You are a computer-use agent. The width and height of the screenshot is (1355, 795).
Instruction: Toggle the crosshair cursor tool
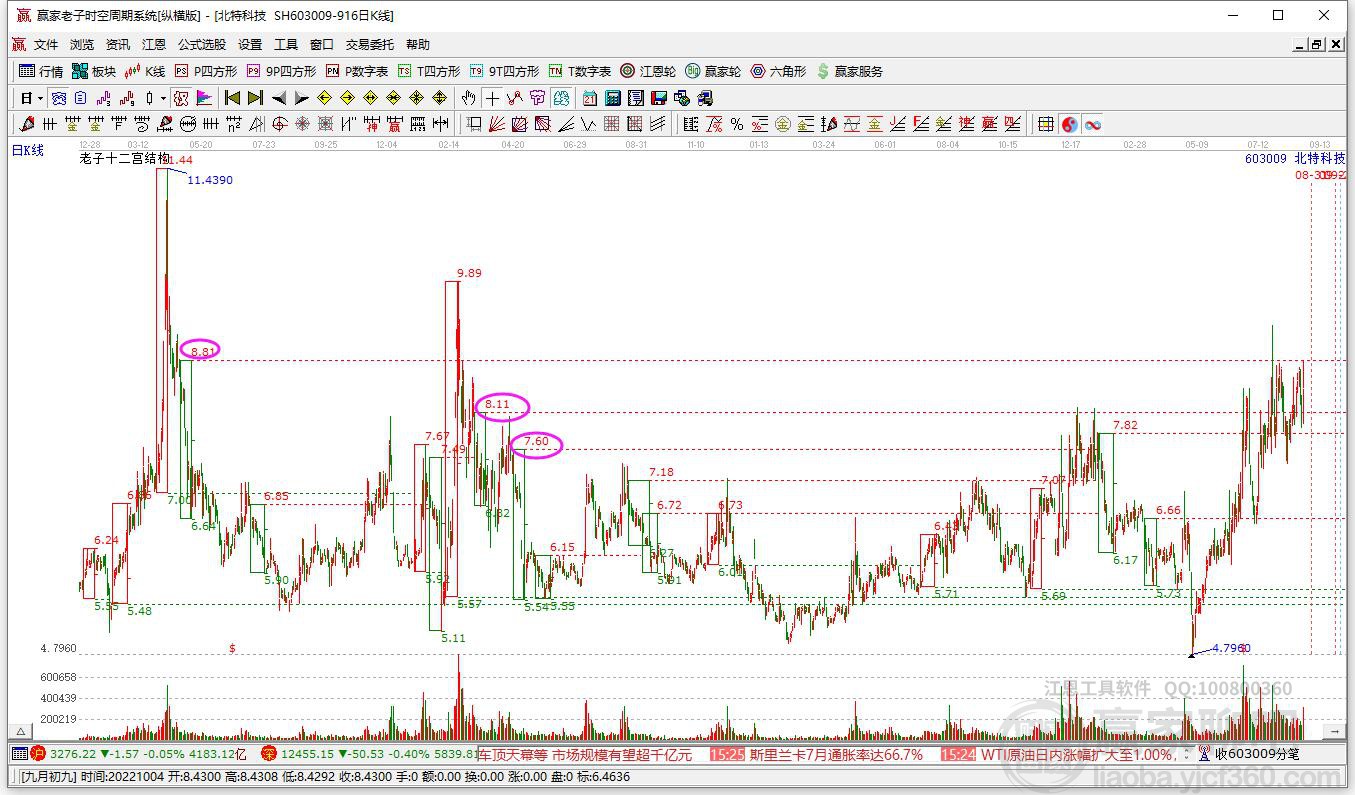pyautogui.click(x=492, y=98)
